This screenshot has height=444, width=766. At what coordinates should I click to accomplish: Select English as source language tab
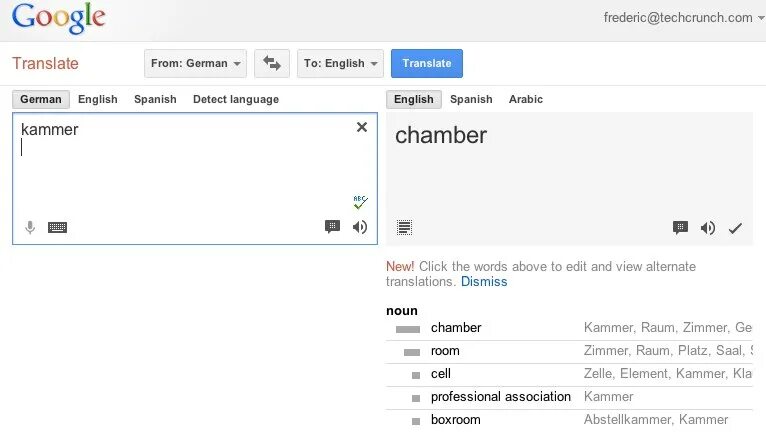(x=98, y=99)
